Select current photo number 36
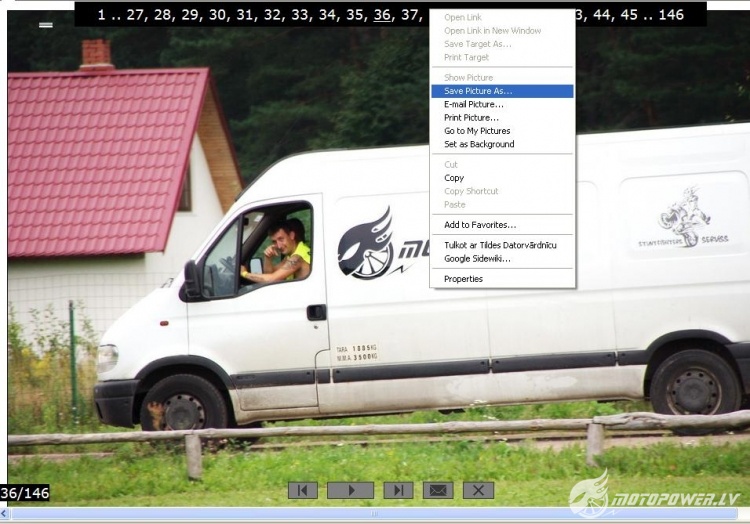Viewport: 750px width, 524px height. (x=382, y=15)
